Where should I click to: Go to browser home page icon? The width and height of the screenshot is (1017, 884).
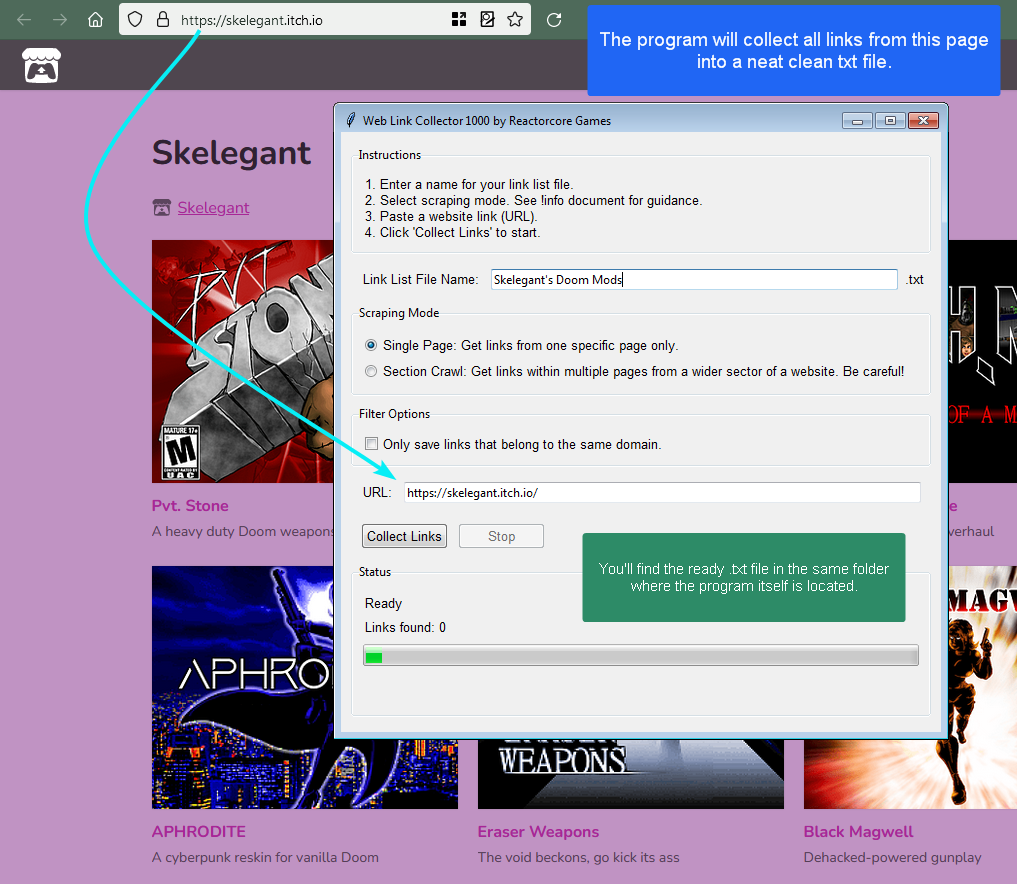tap(95, 20)
